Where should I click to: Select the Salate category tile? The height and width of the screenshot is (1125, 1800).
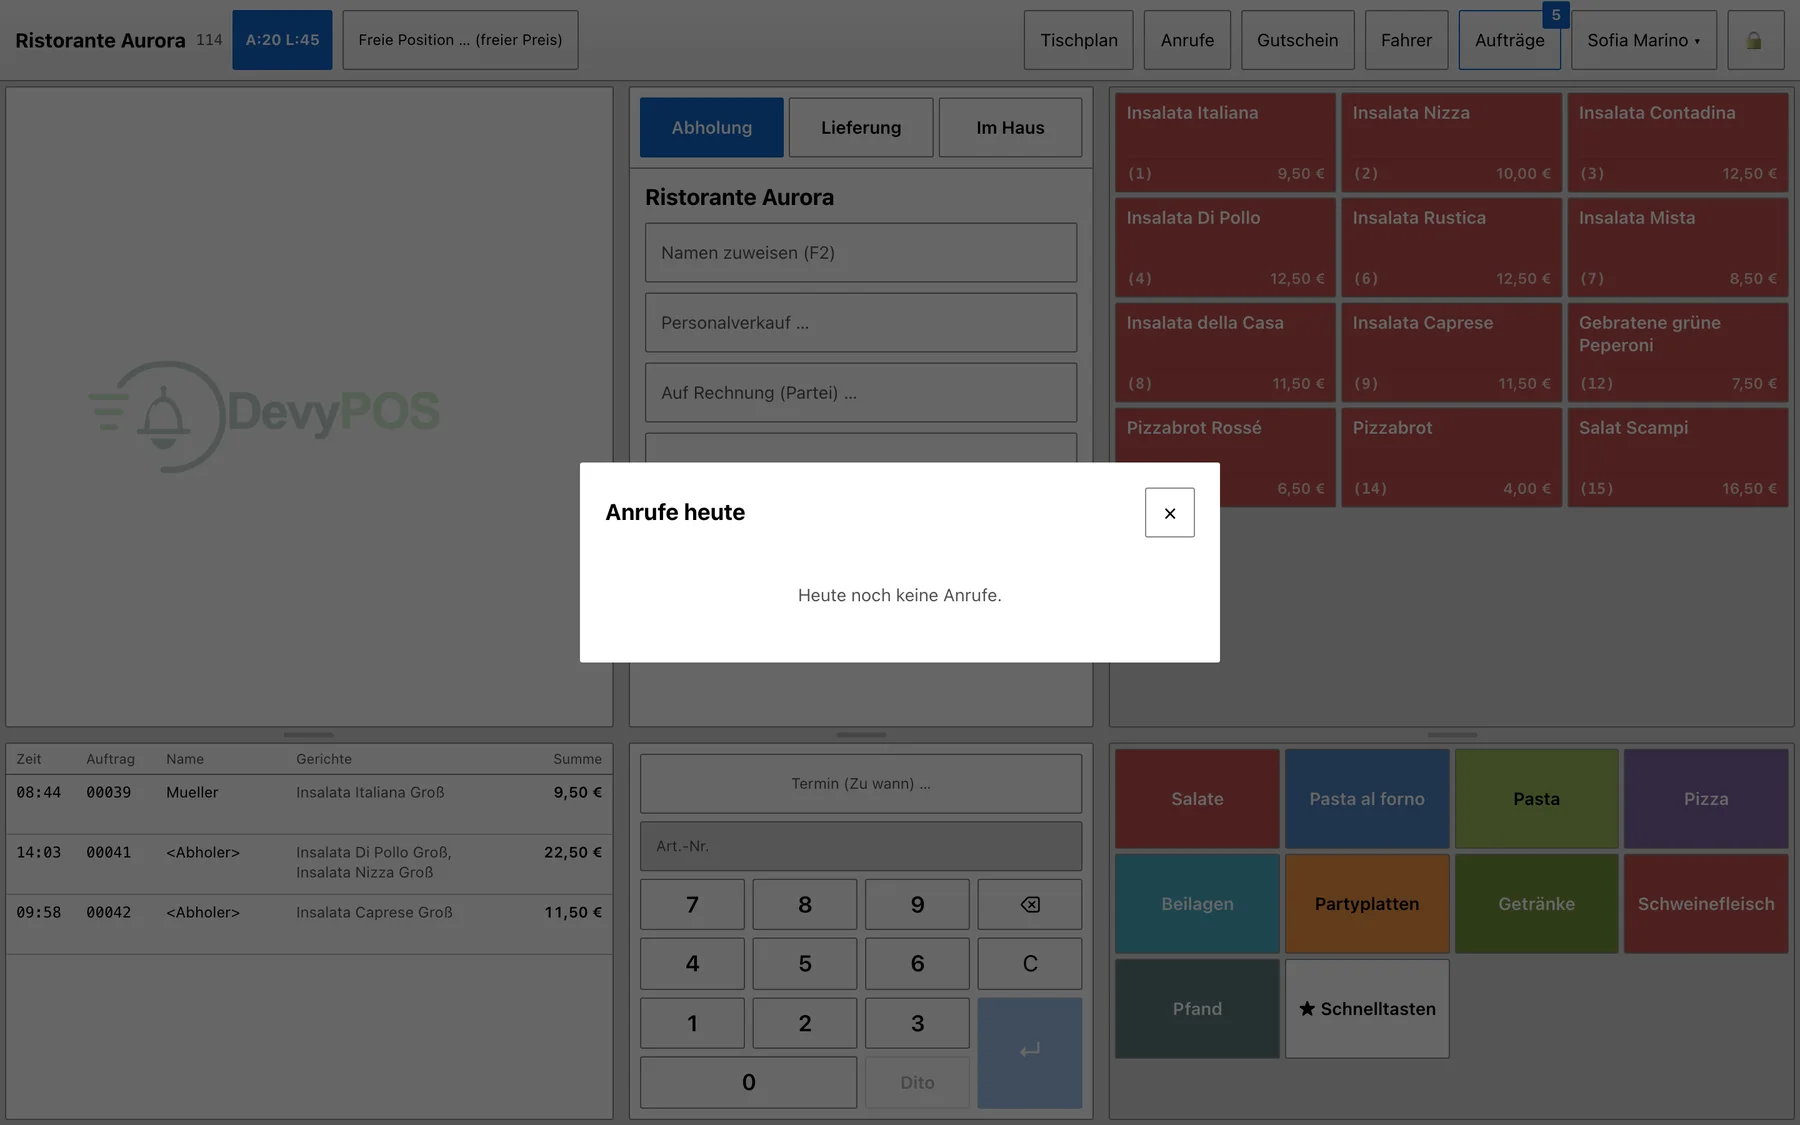1197,799
